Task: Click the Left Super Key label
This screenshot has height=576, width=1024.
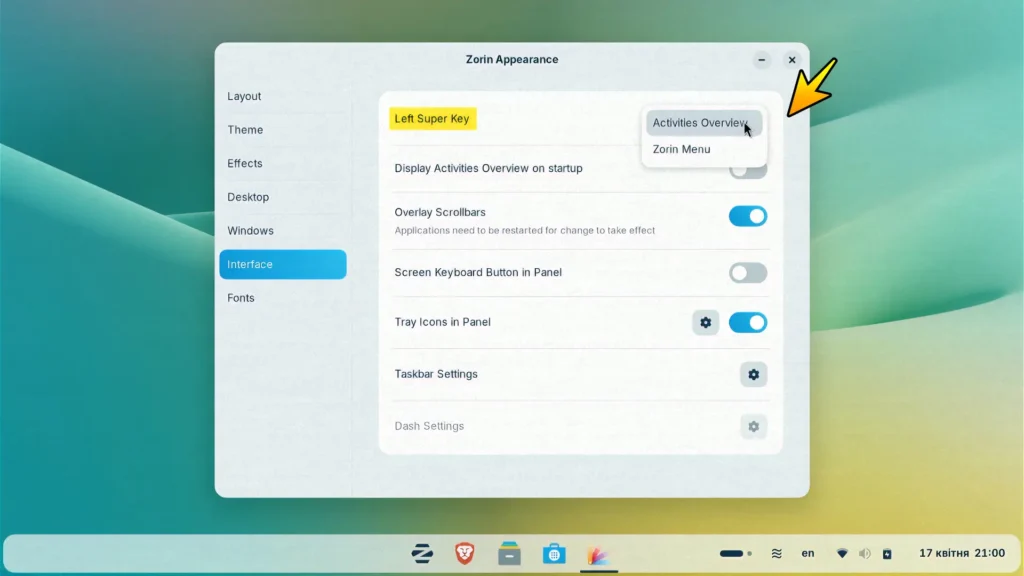Action: coord(432,119)
